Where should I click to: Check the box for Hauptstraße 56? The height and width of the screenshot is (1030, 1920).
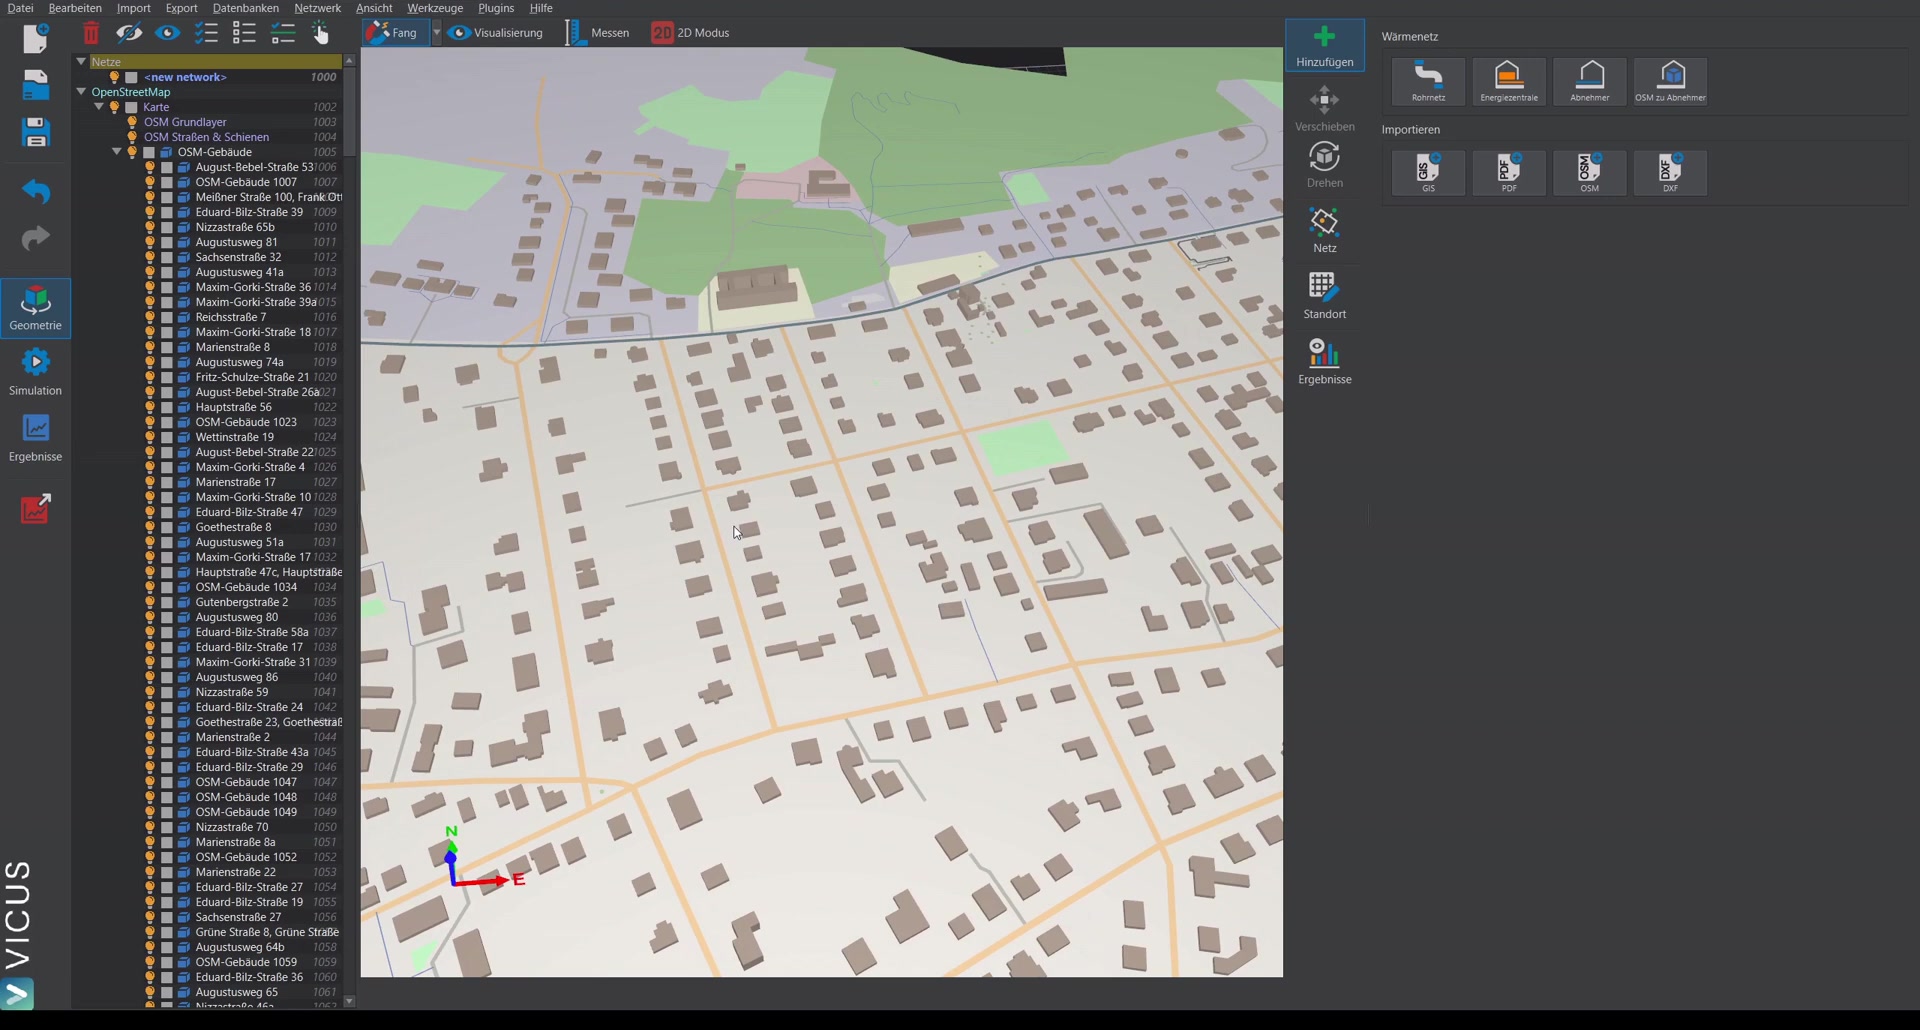point(167,407)
